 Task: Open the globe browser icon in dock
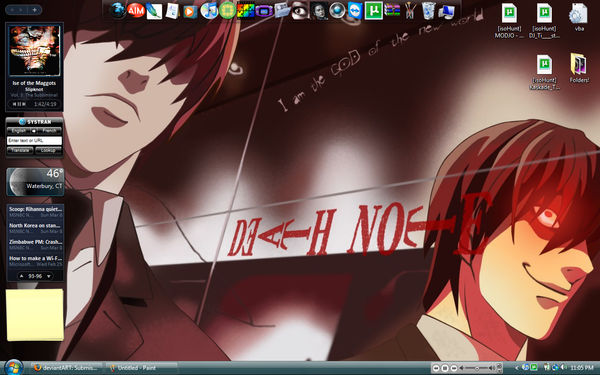[x=118, y=10]
